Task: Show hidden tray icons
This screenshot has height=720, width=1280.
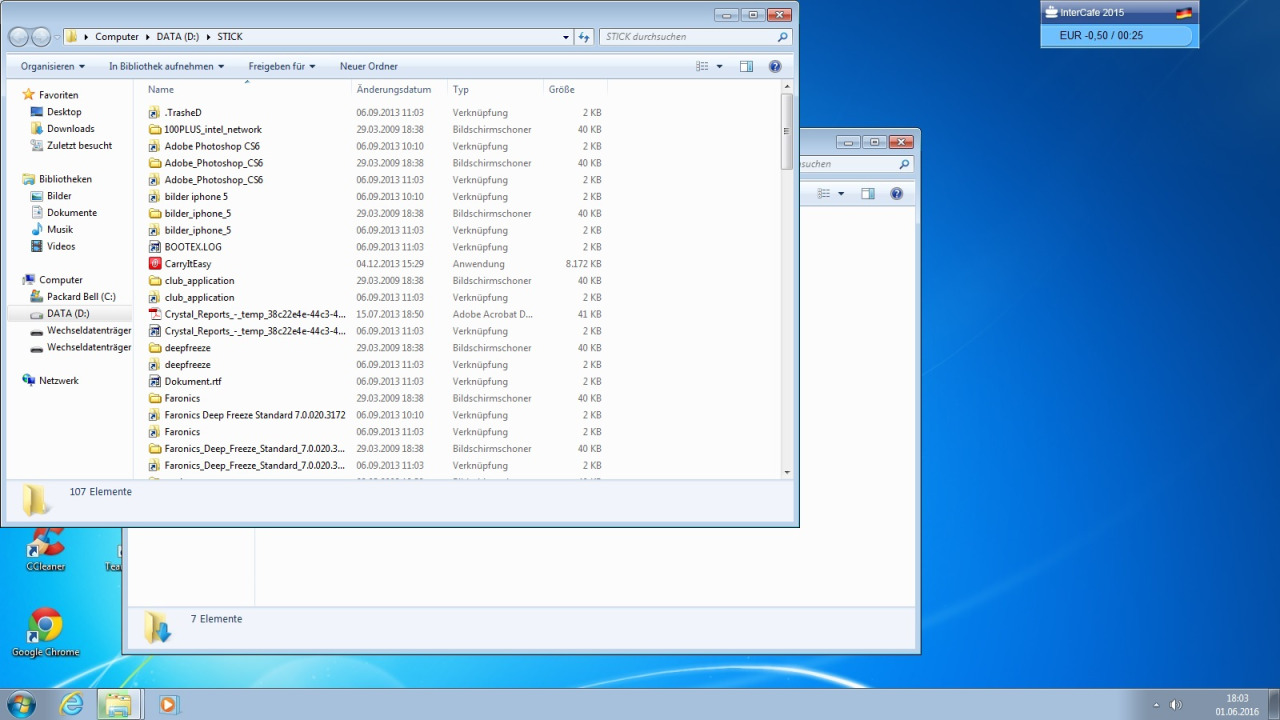Action: point(1156,705)
